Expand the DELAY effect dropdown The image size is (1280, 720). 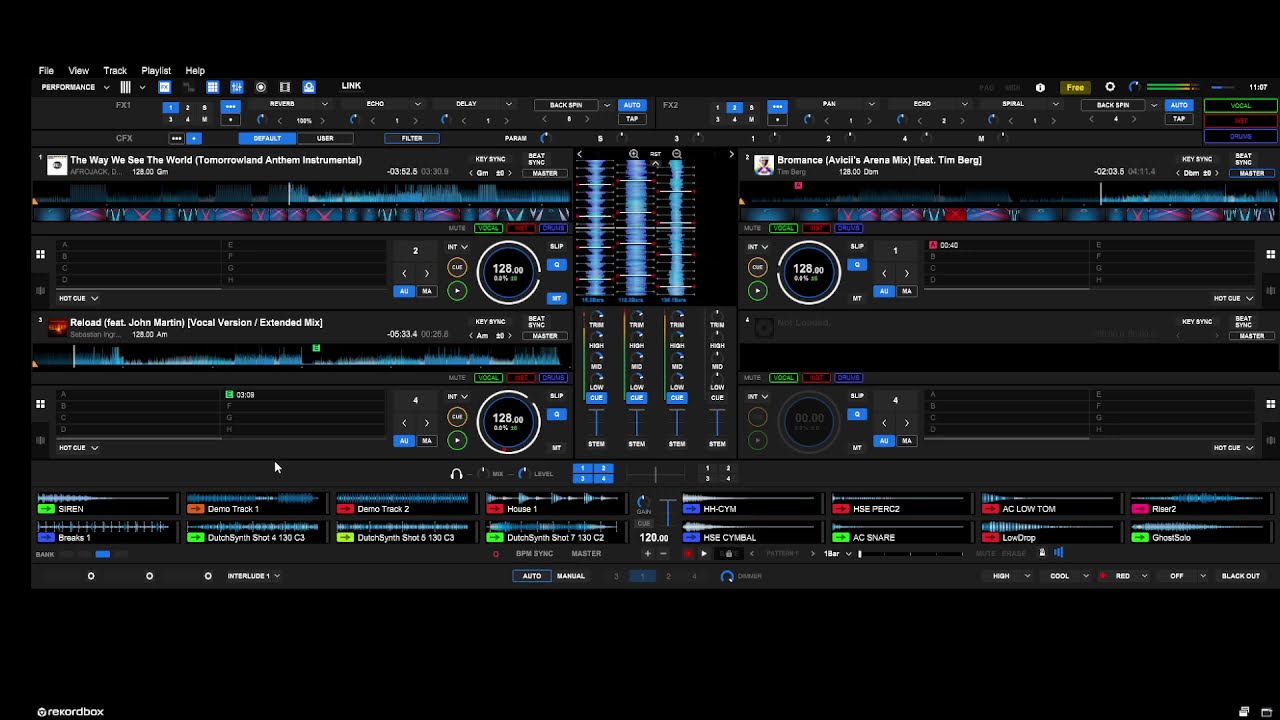point(508,104)
